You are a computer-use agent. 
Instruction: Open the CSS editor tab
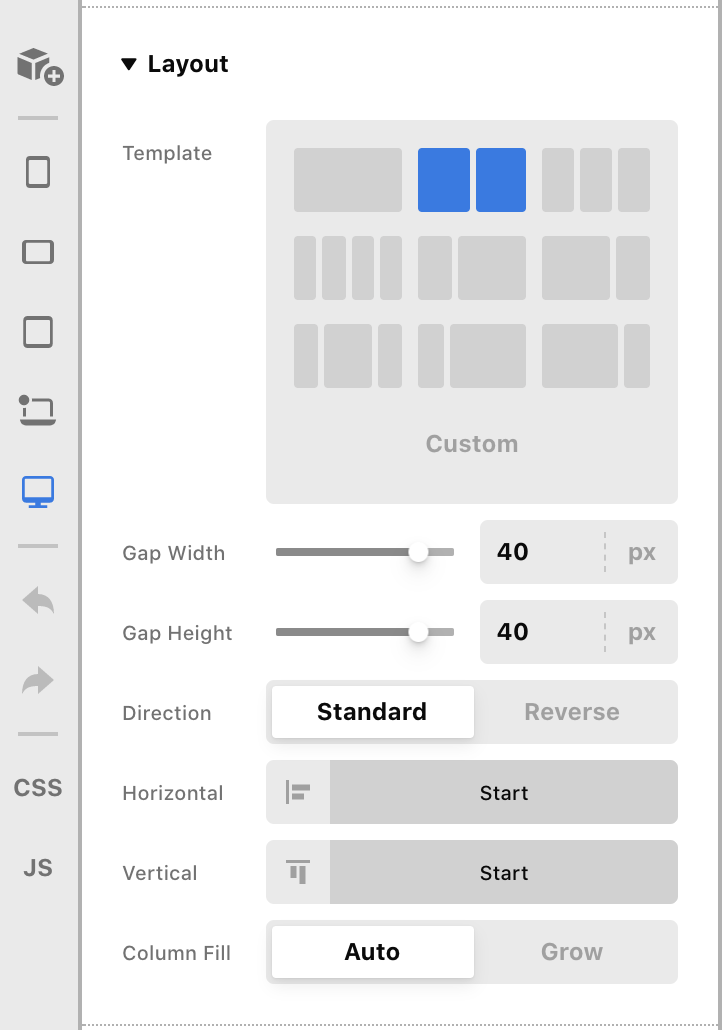[x=38, y=788]
